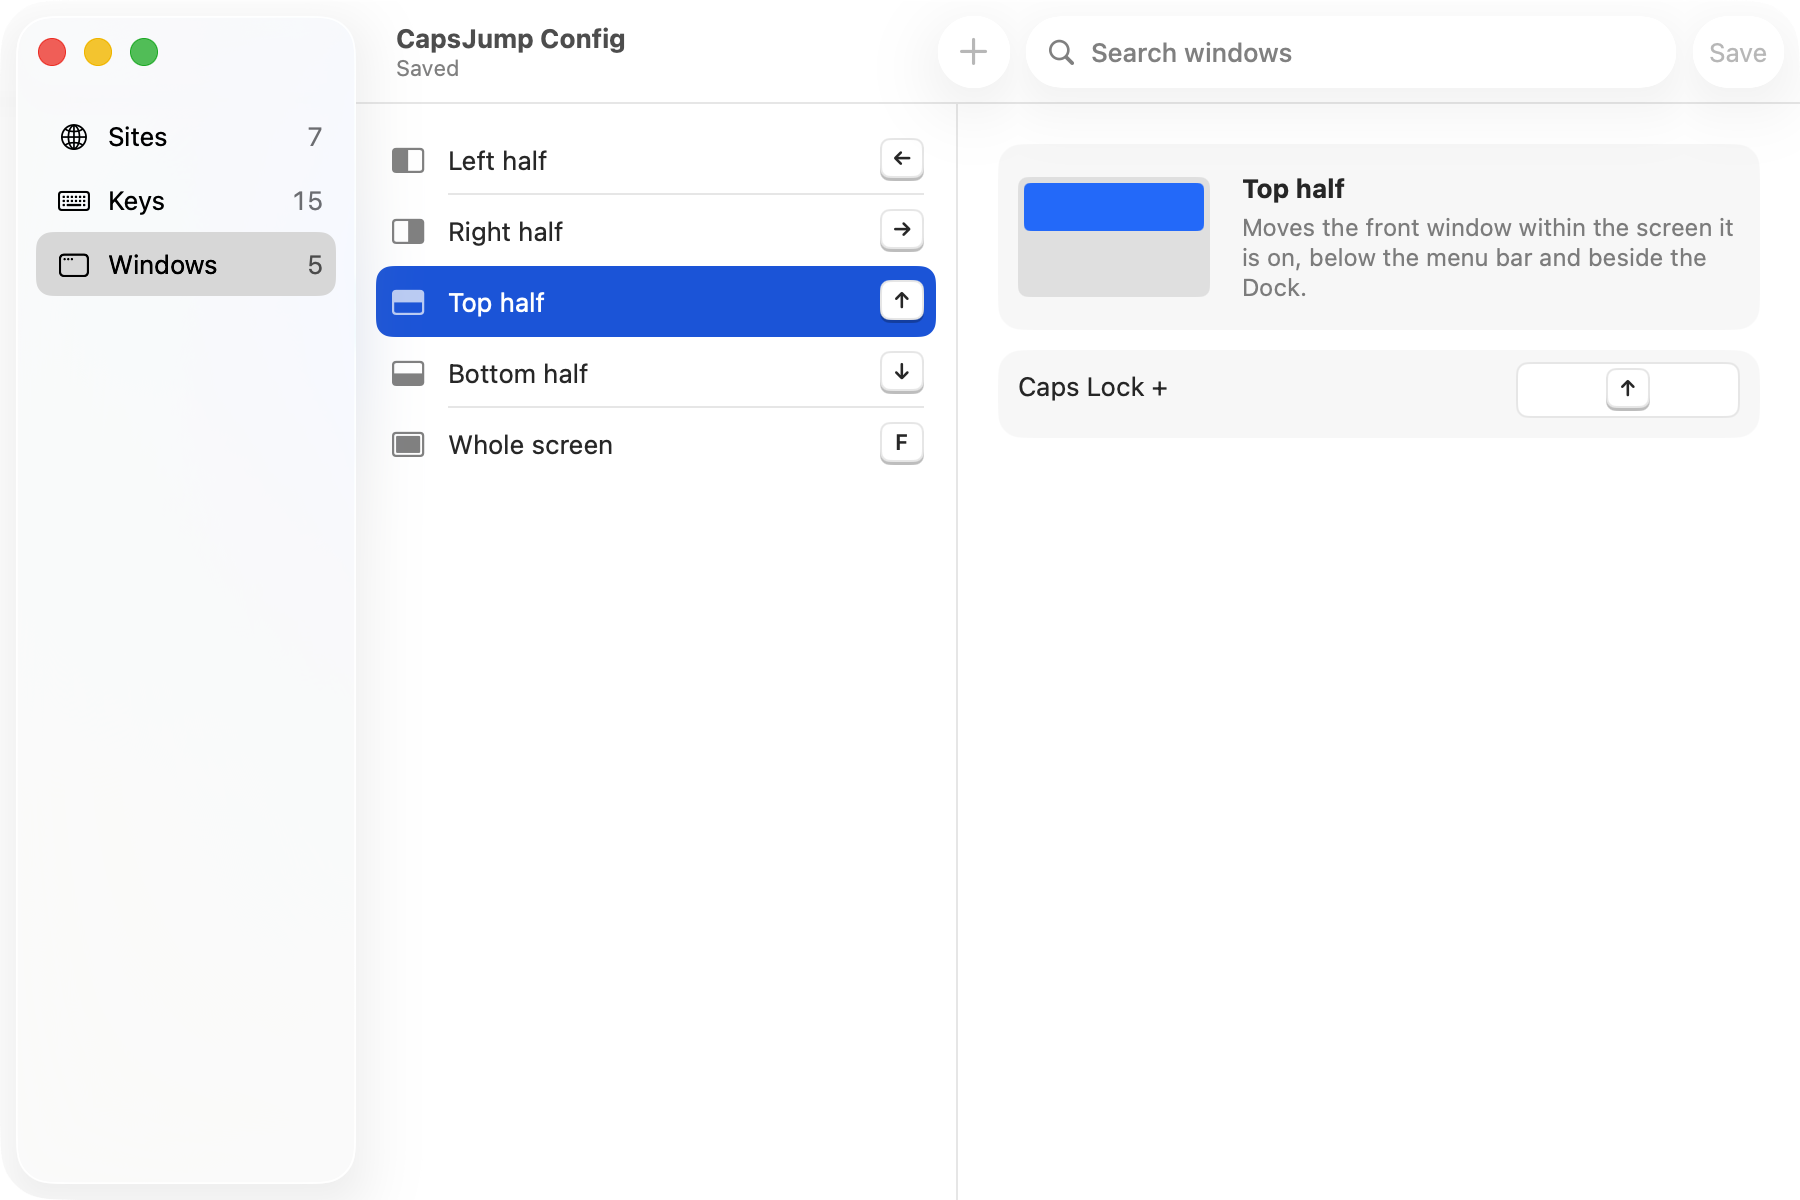Select the Left half row label
Viewport: 1800px width, 1200px height.
click(x=497, y=160)
